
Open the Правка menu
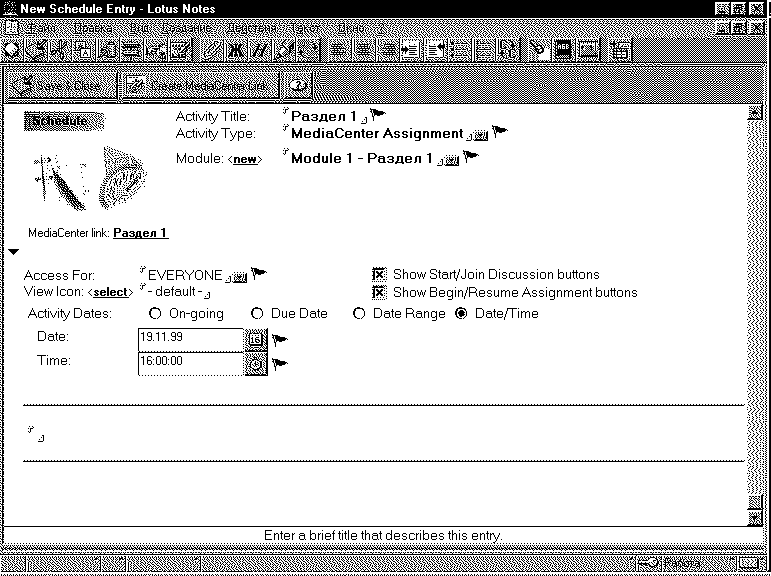93,28
